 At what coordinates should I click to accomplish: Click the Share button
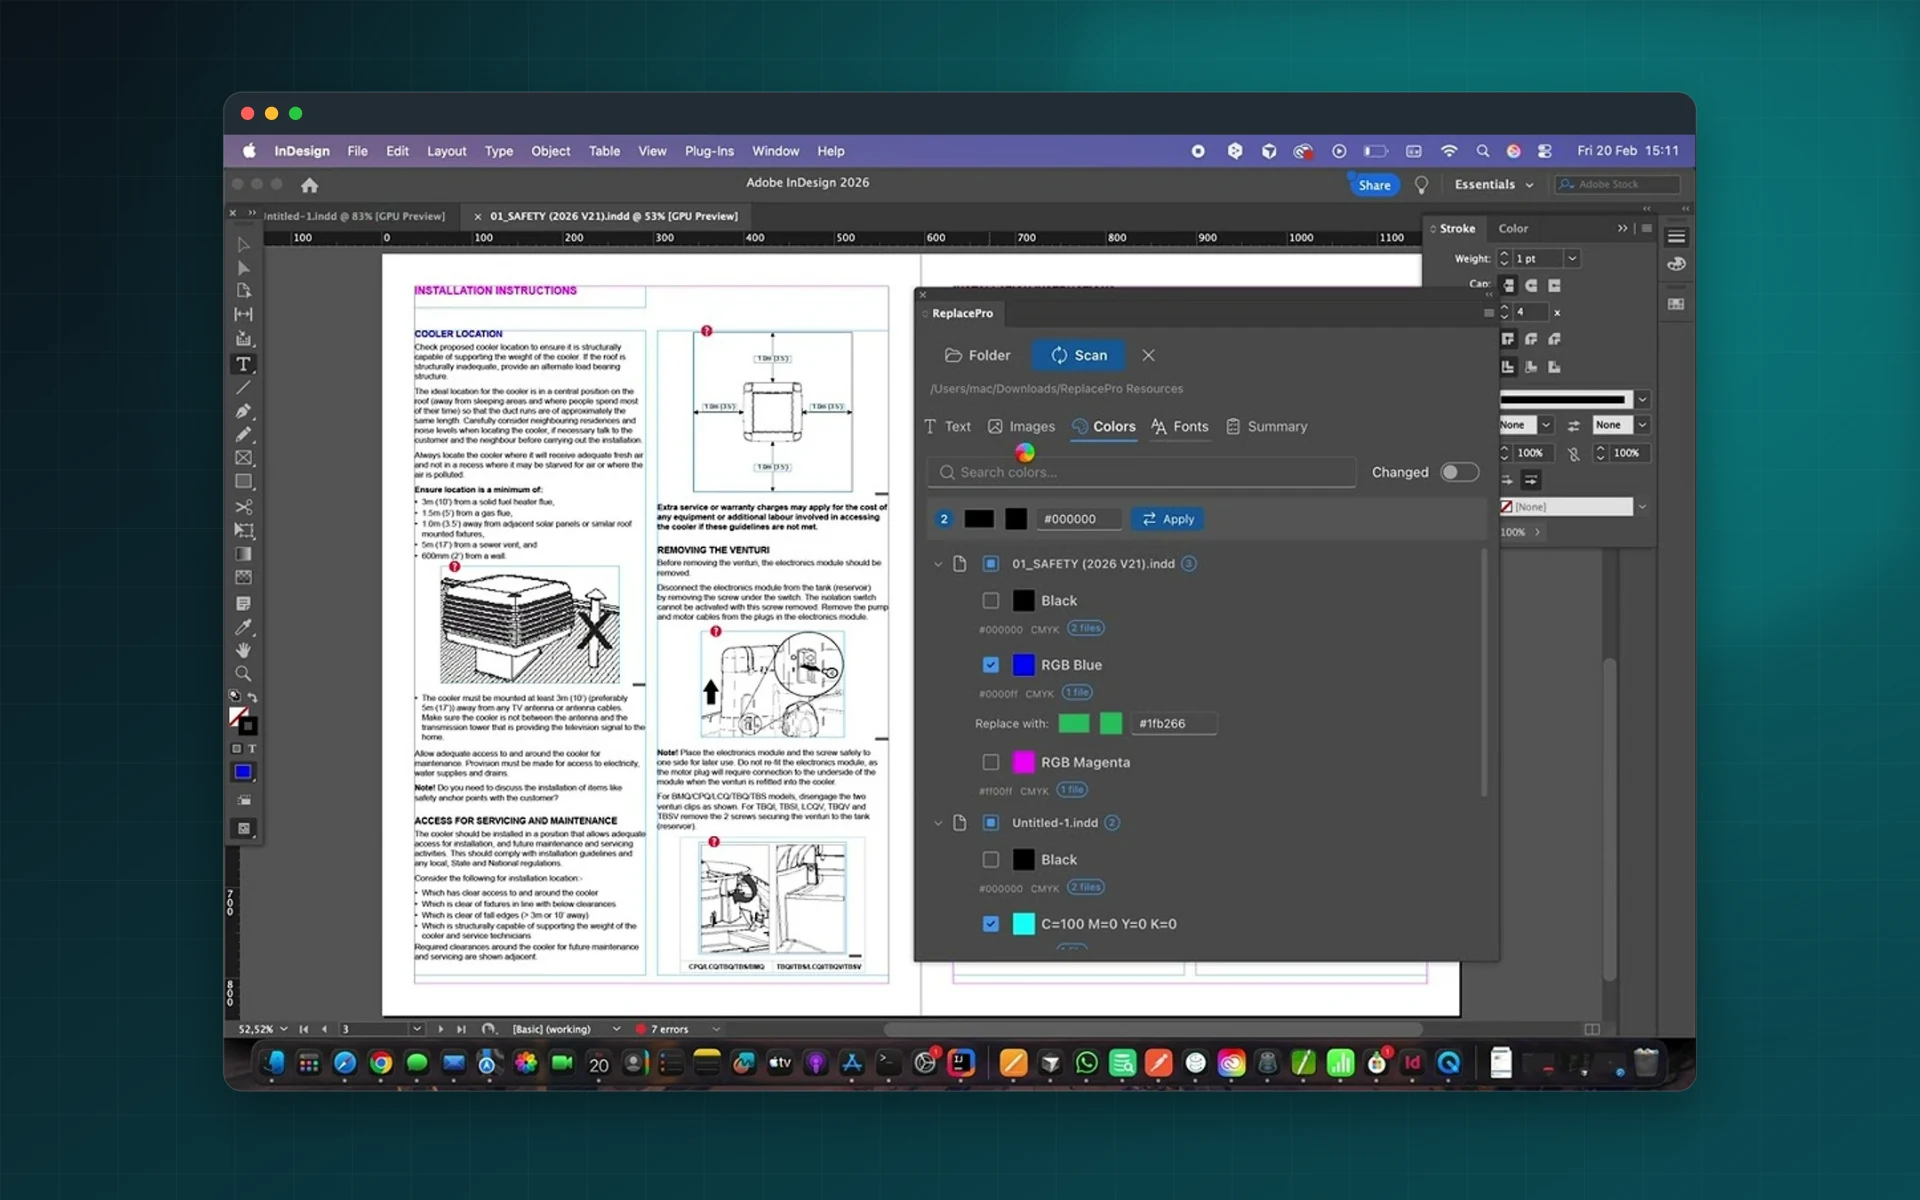(1374, 185)
